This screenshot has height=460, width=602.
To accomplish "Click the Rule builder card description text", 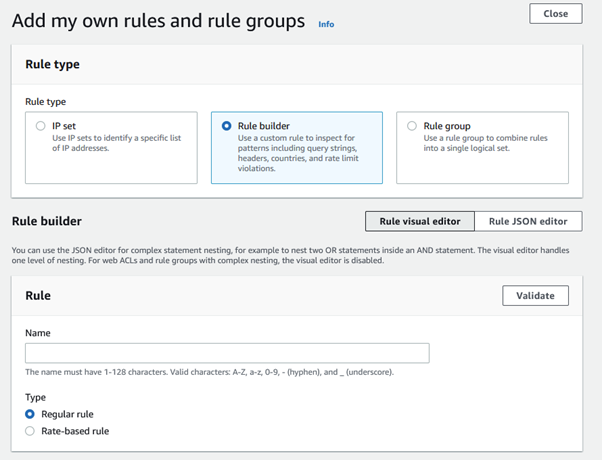I will (298, 153).
